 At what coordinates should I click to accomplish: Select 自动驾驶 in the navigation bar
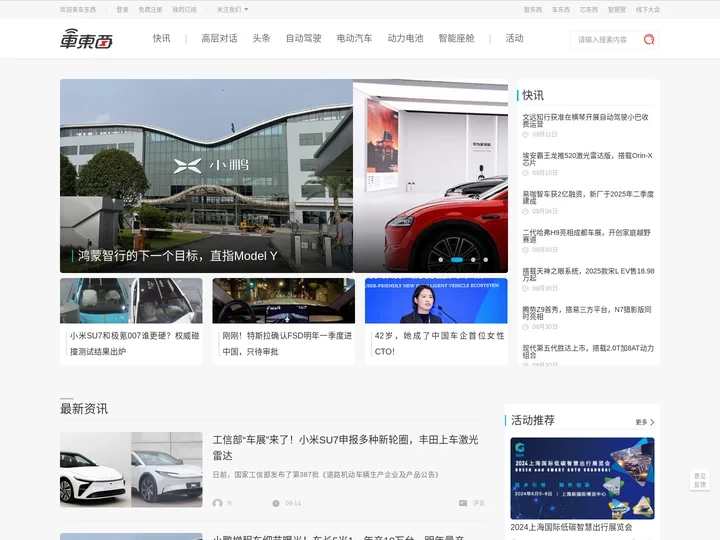click(x=304, y=39)
